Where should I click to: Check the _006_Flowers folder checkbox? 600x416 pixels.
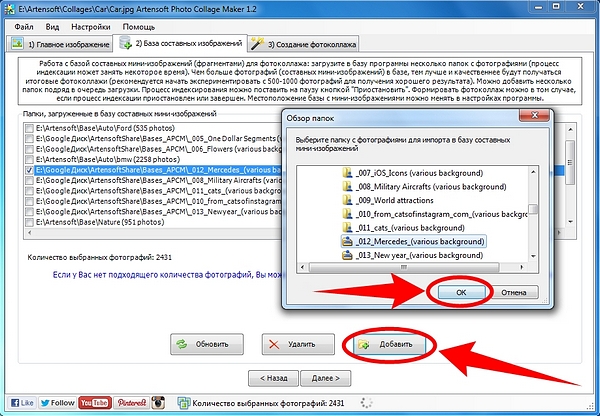click(x=29, y=149)
